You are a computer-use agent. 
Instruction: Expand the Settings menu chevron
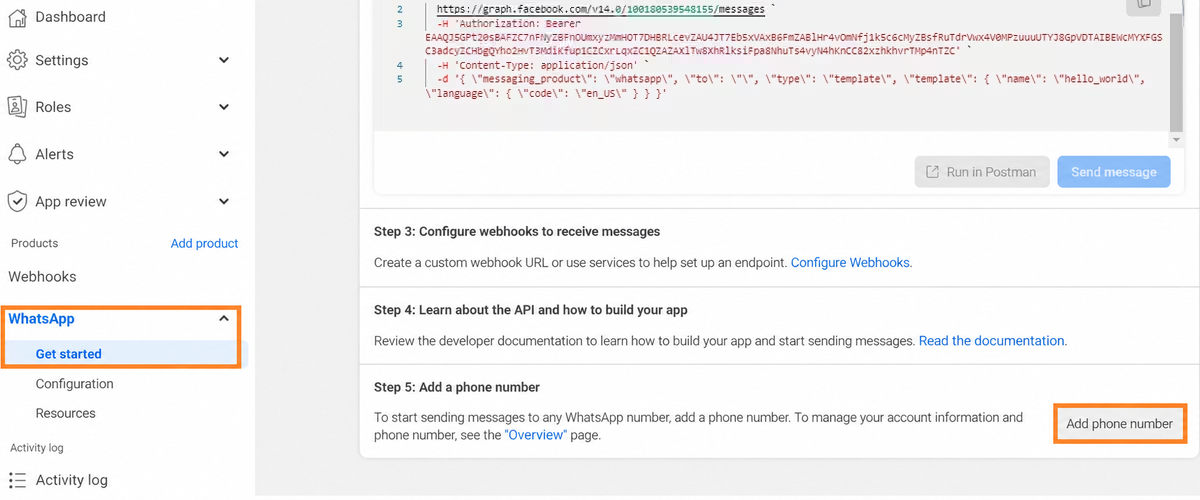[x=224, y=60]
